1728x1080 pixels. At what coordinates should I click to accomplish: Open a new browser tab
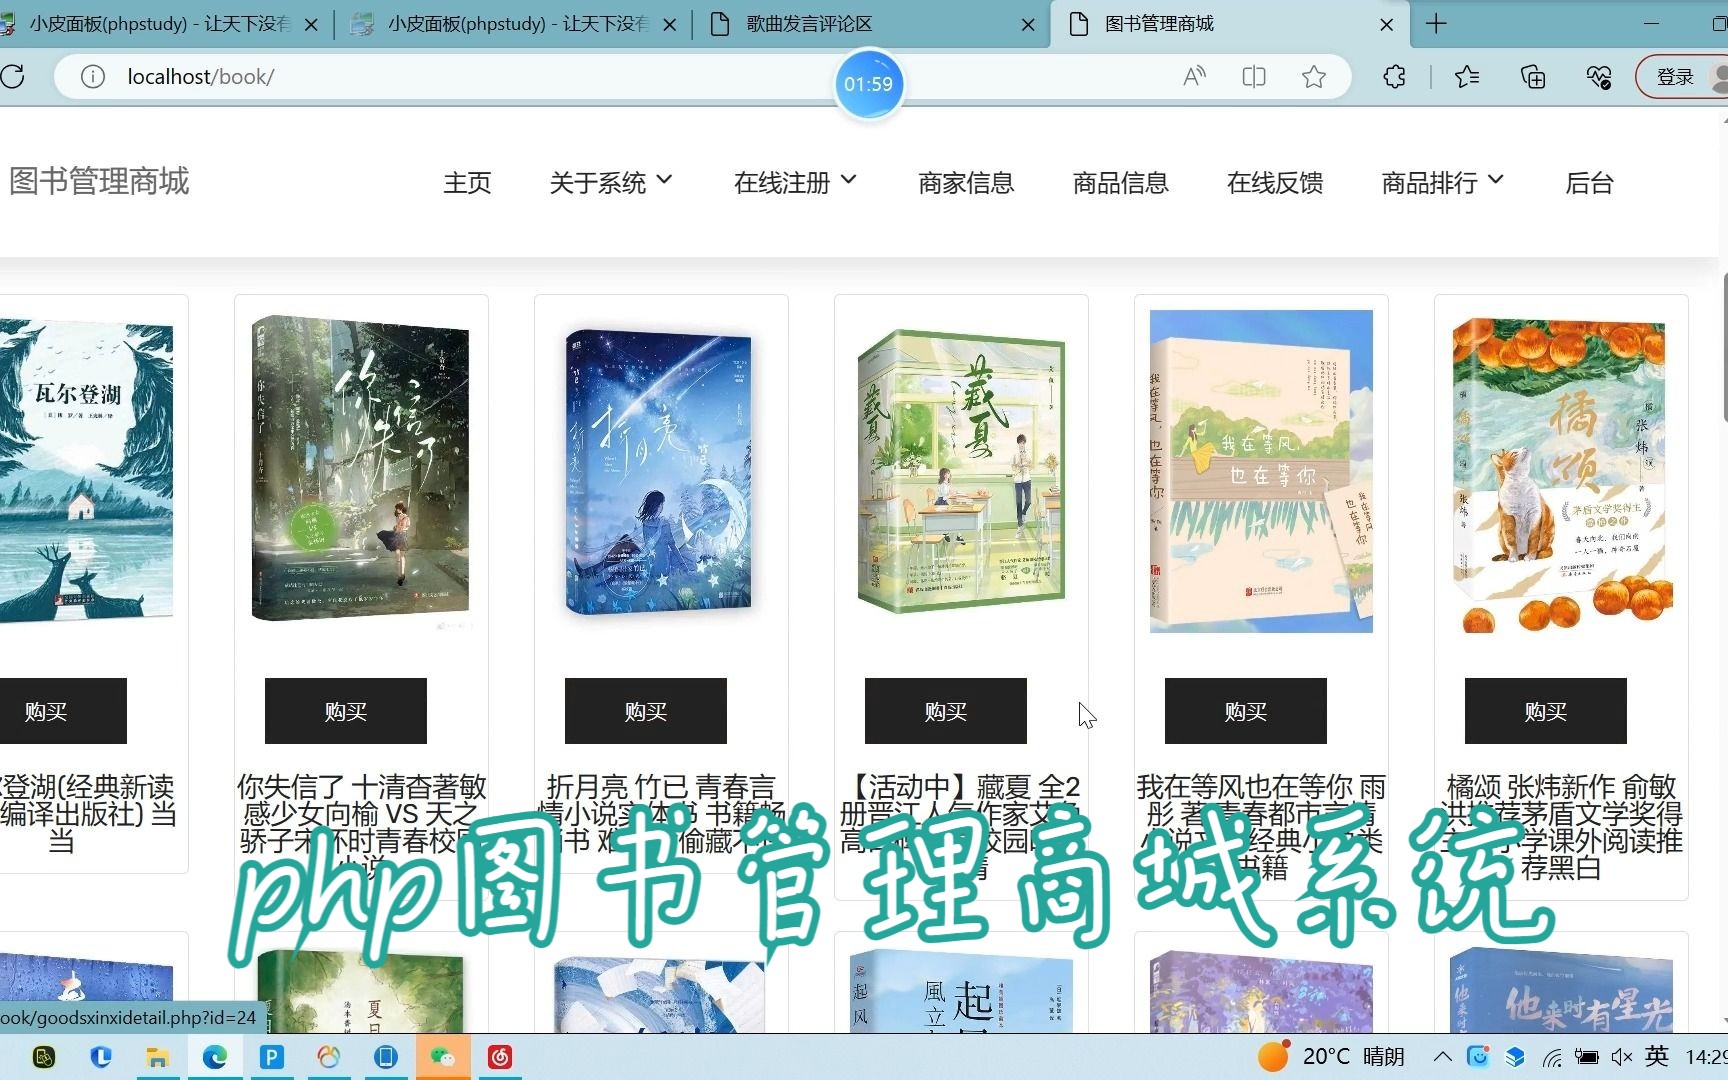(x=1436, y=24)
